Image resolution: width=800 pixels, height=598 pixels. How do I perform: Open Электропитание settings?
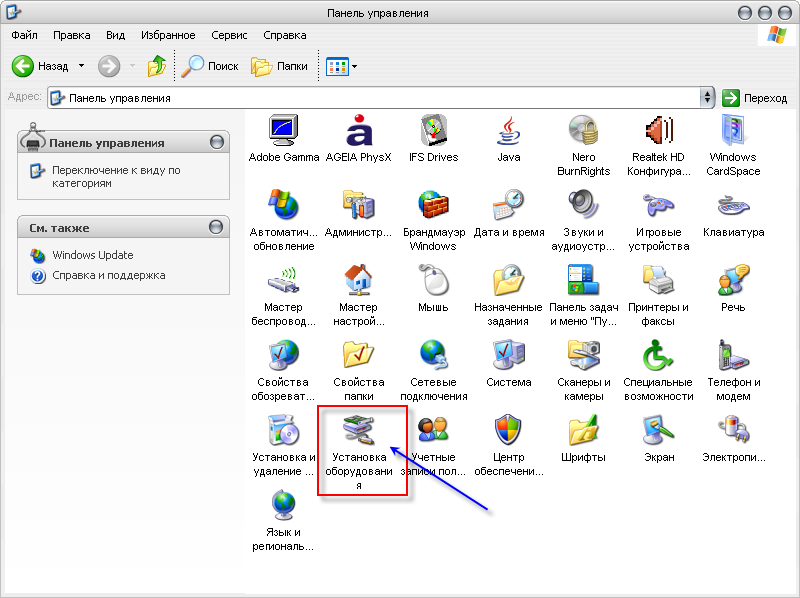click(x=733, y=438)
